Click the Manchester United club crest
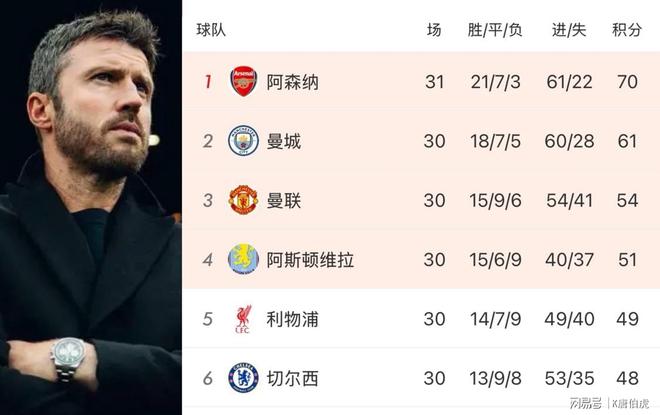Viewport: 660px width, 415px height. 243,200
